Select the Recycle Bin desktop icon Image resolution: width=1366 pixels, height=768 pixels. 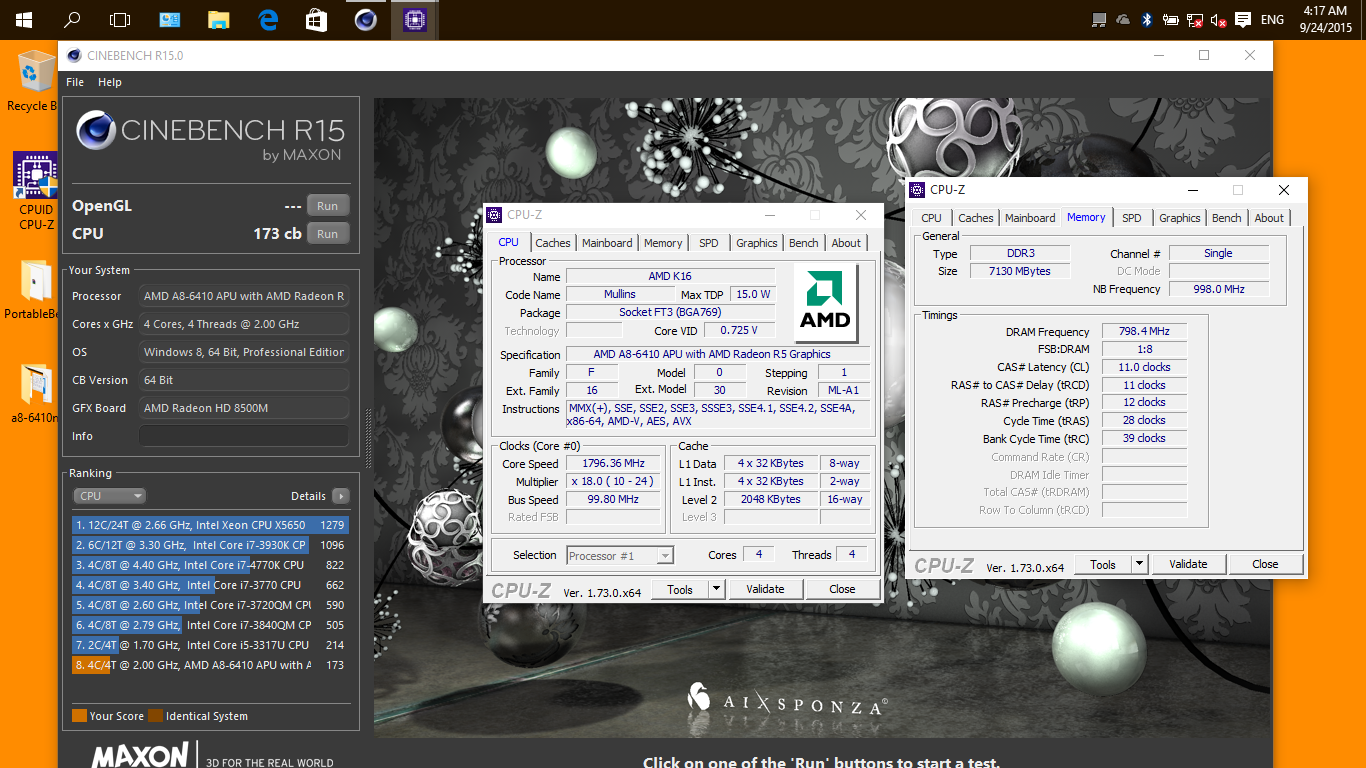pos(33,81)
